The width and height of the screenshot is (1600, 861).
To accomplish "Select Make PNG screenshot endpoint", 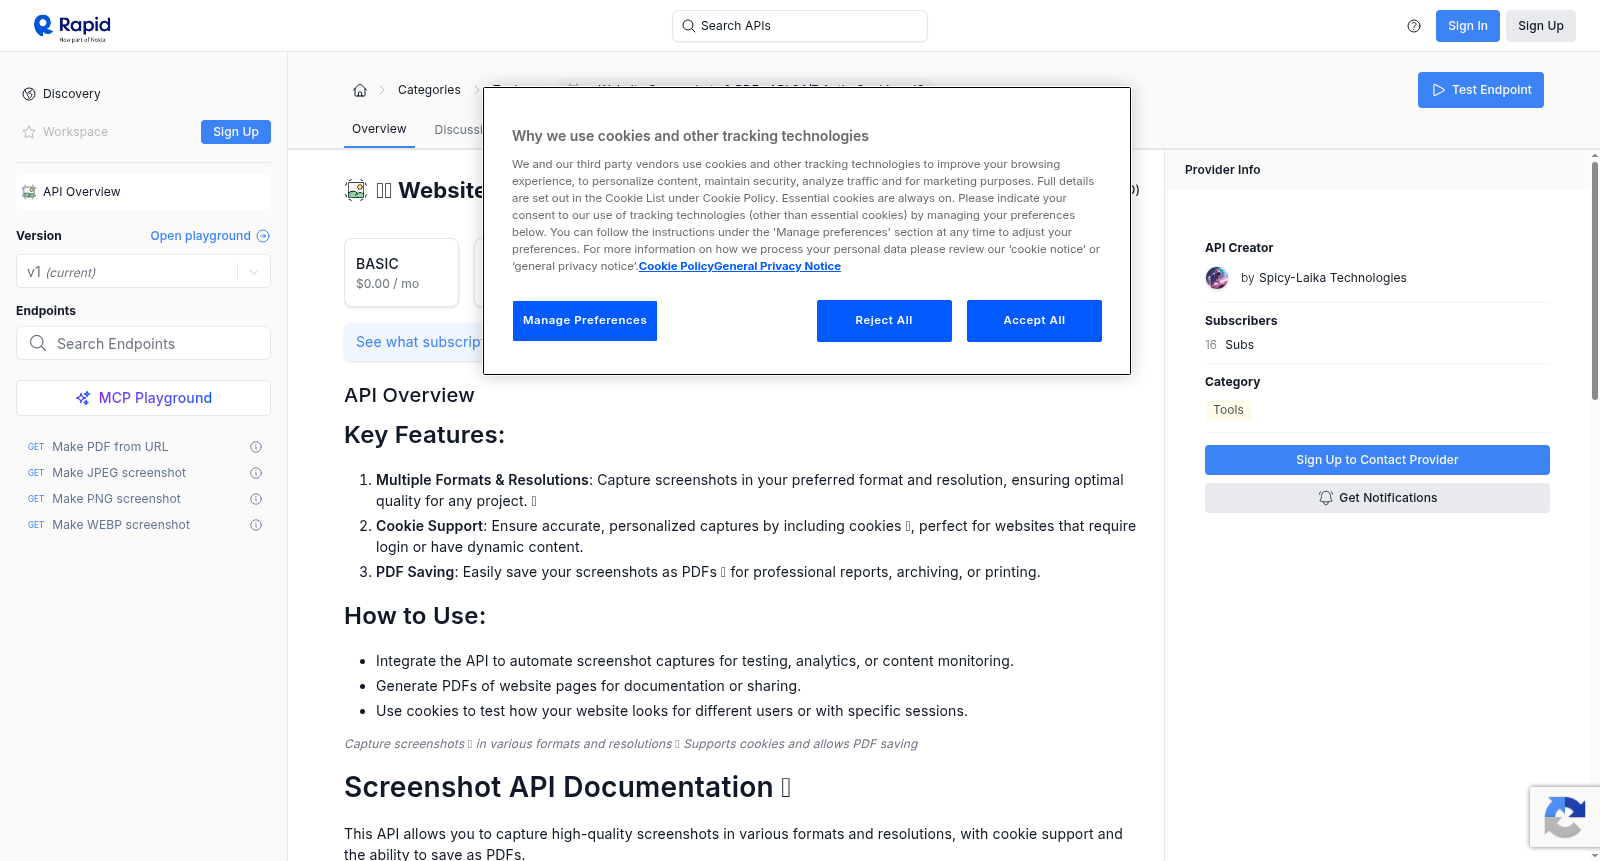I will pyautogui.click(x=116, y=499).
